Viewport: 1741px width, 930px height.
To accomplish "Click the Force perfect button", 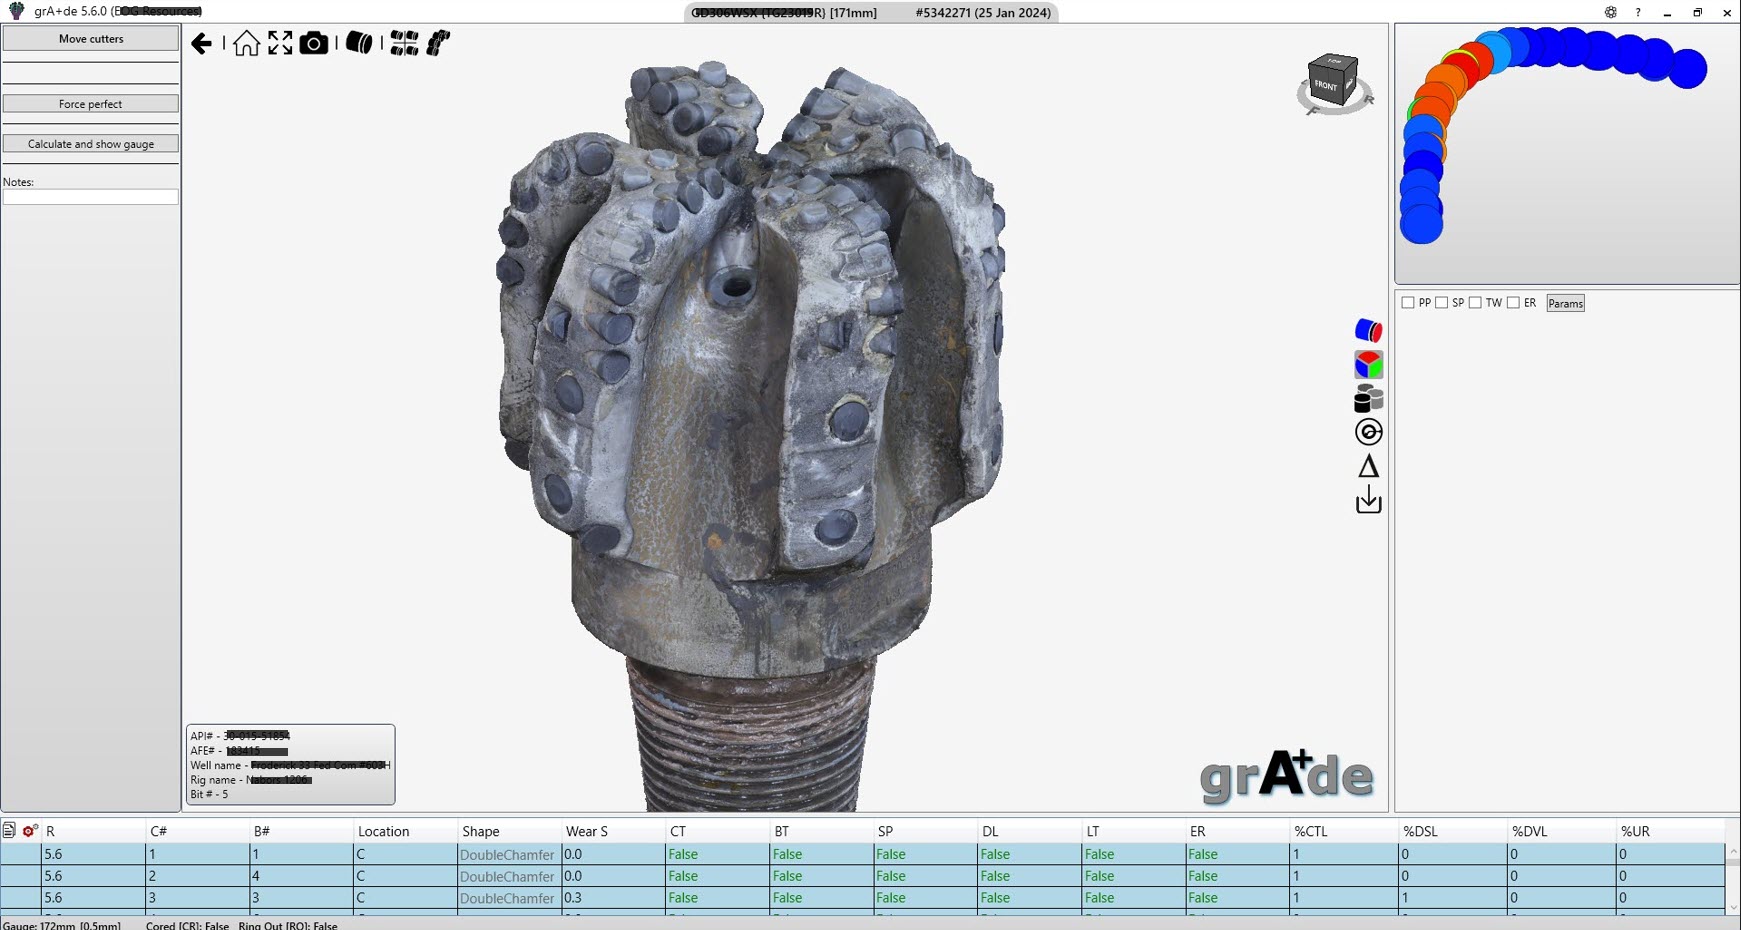I will (x=91, y=104).
